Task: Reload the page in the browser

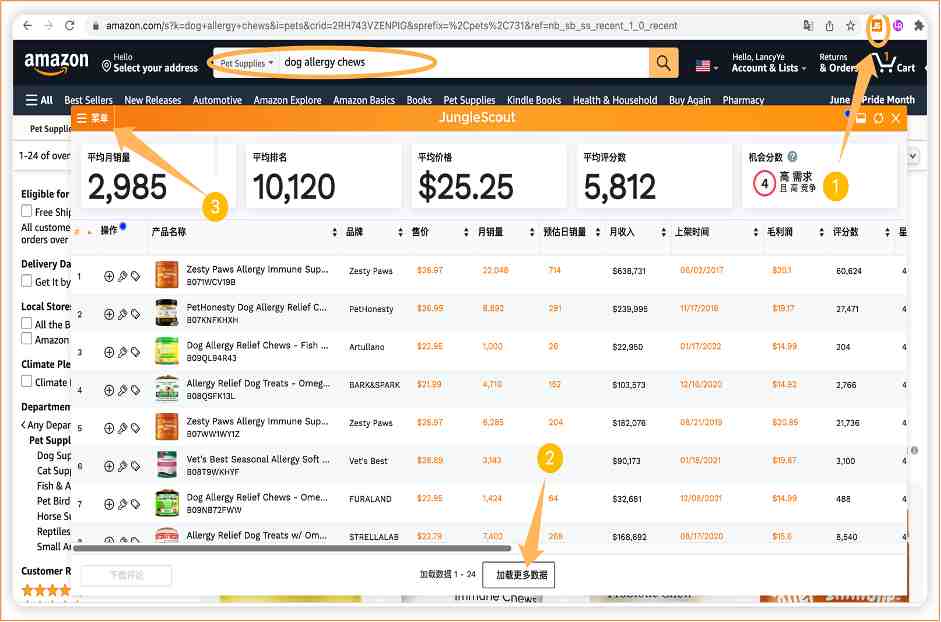Action: coord(70,25)
